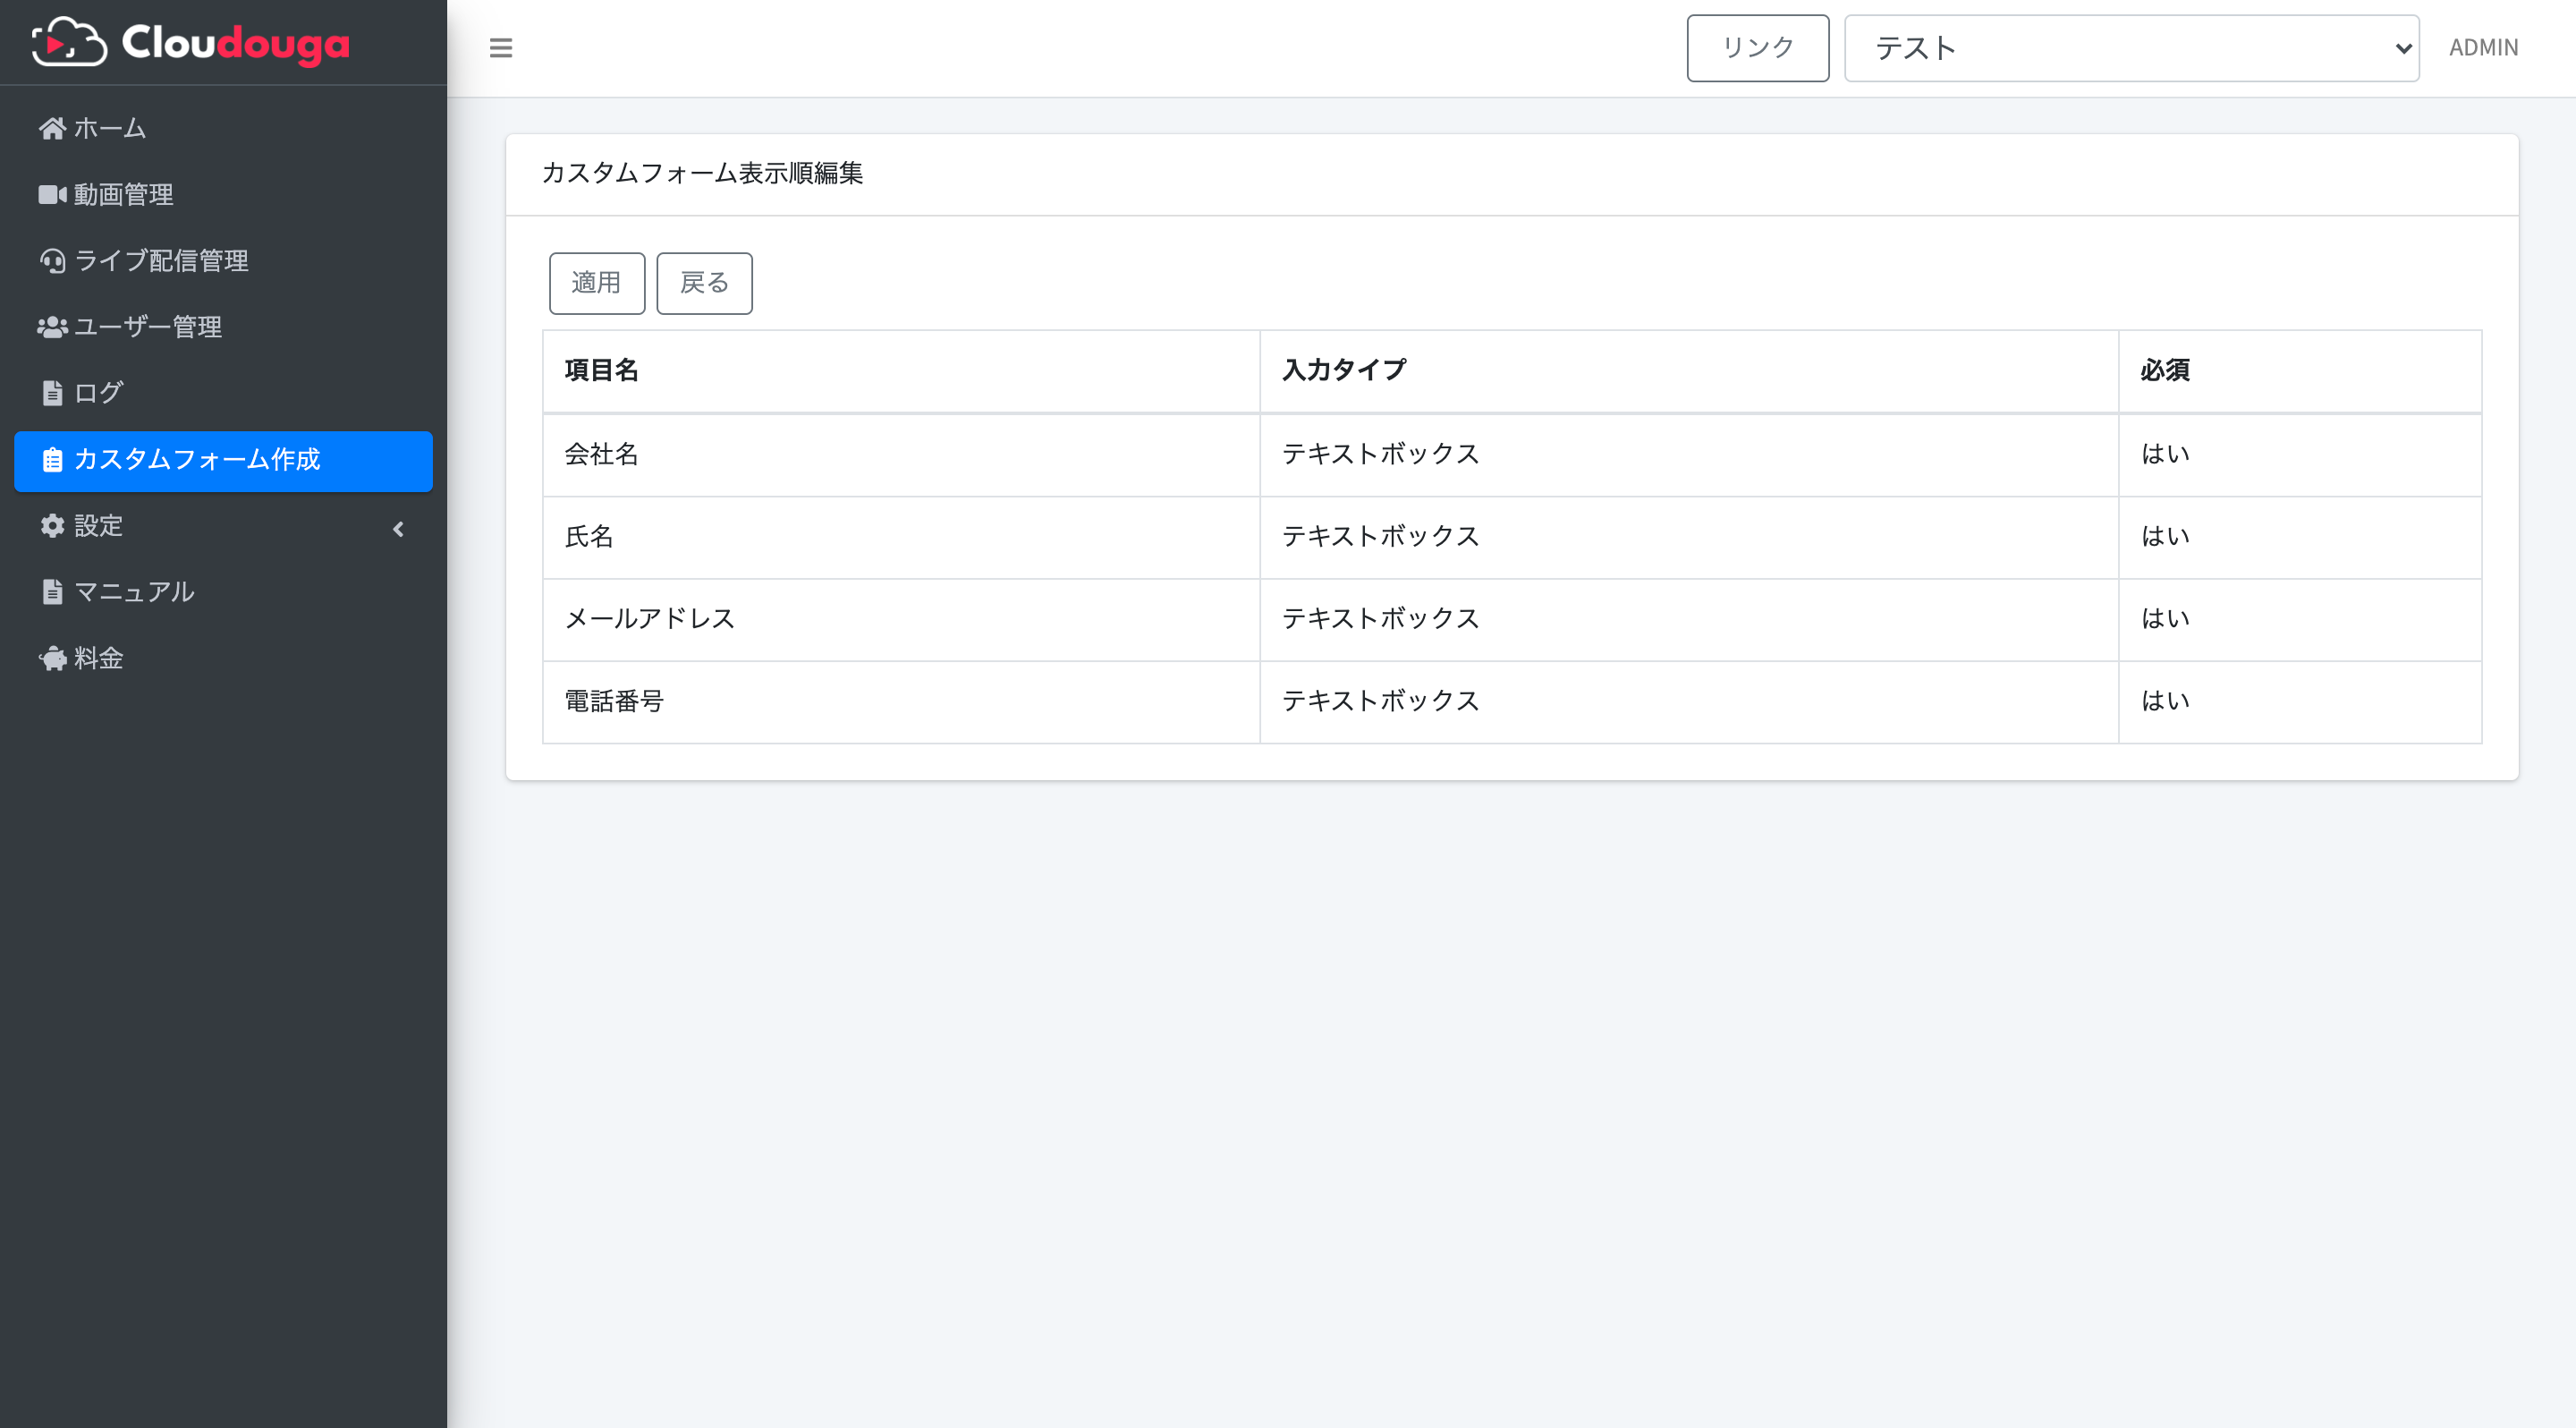Select the 会社名 row cell
Screen dimensions: 2576x1428
pos(901,454)
